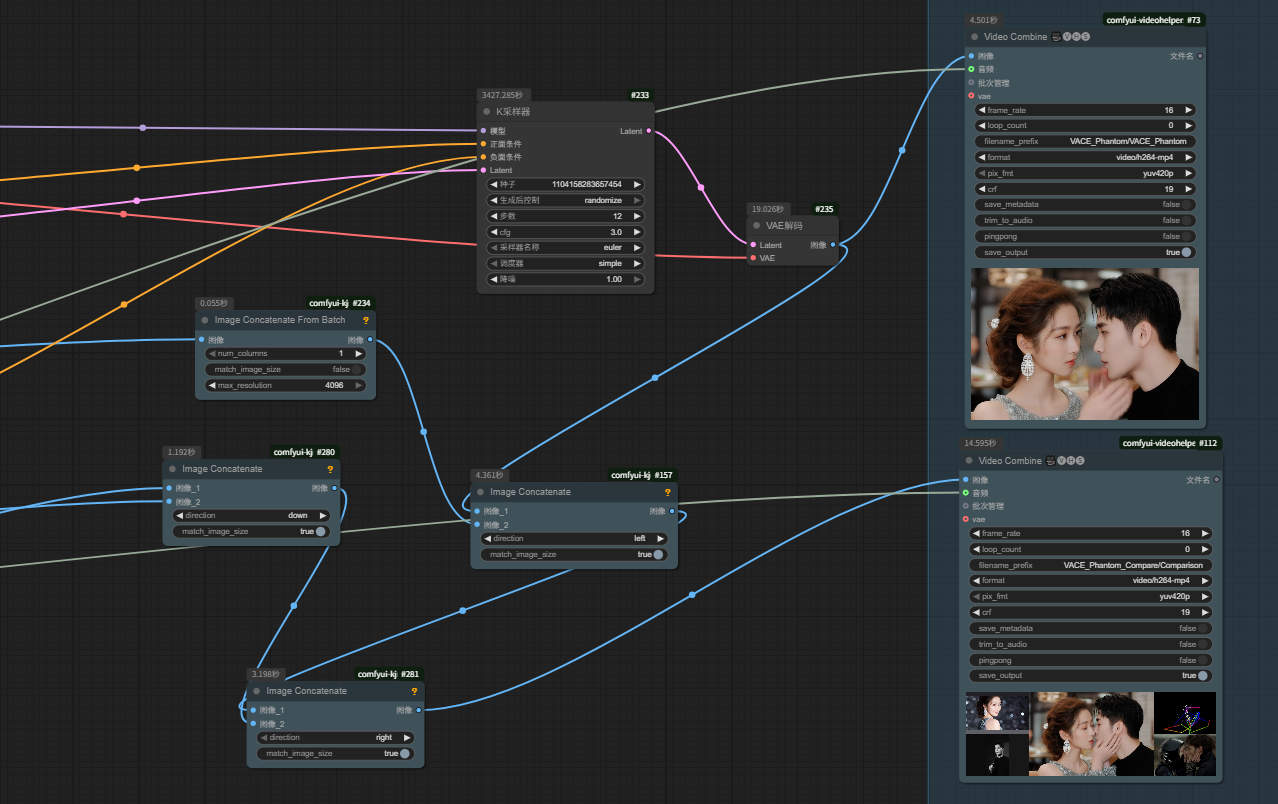The width and height of the screenshot is (1278, 804).
Task: Open help question mark on node #157
Action: click(668, 492)
